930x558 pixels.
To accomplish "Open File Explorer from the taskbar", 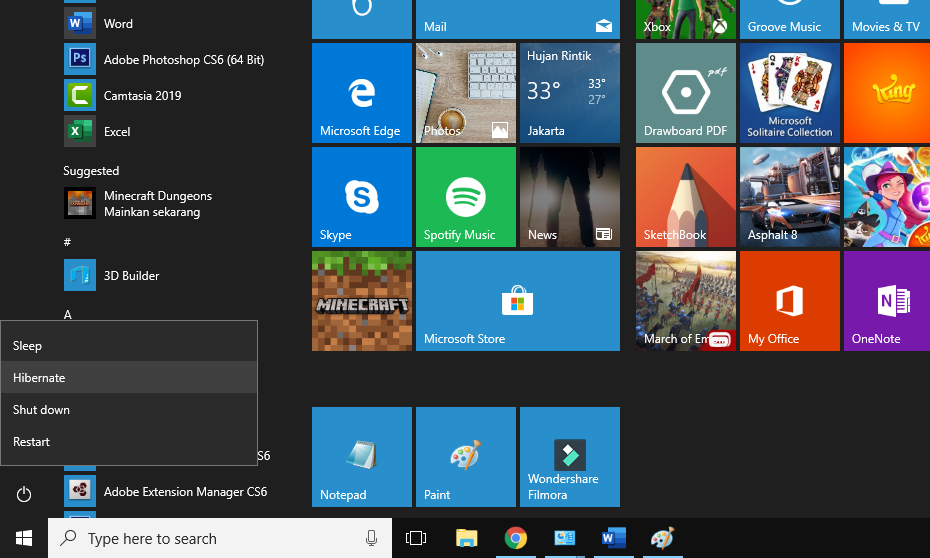I will coord(467,538).
